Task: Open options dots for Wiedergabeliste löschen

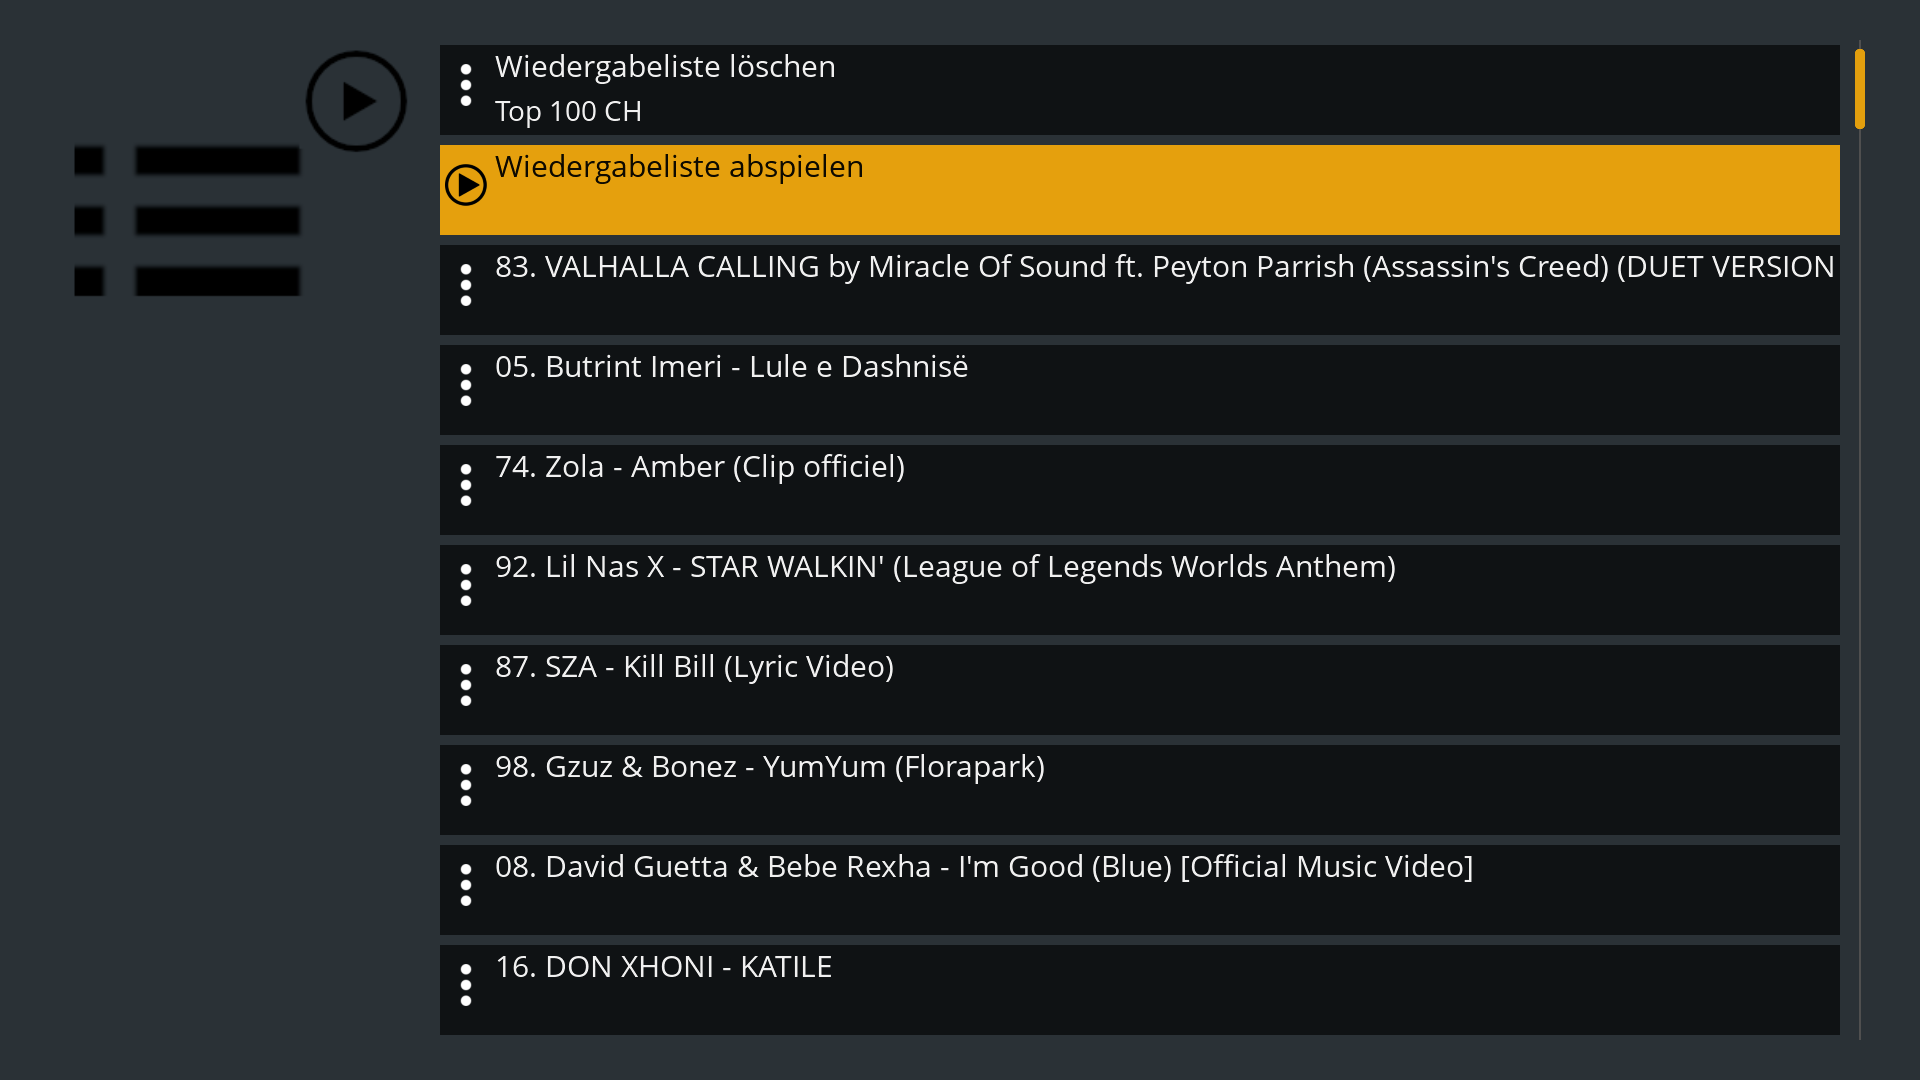Action: (x=466, y=85)
